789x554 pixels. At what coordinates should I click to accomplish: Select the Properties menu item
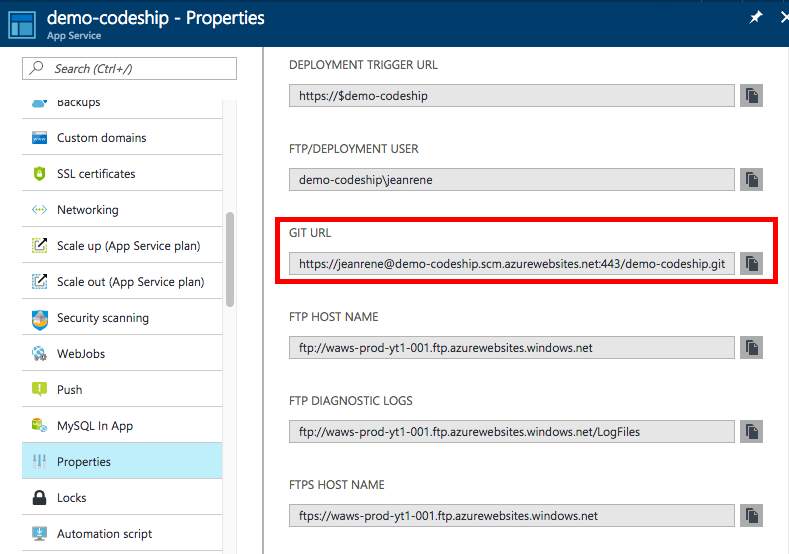coord(122,461)
